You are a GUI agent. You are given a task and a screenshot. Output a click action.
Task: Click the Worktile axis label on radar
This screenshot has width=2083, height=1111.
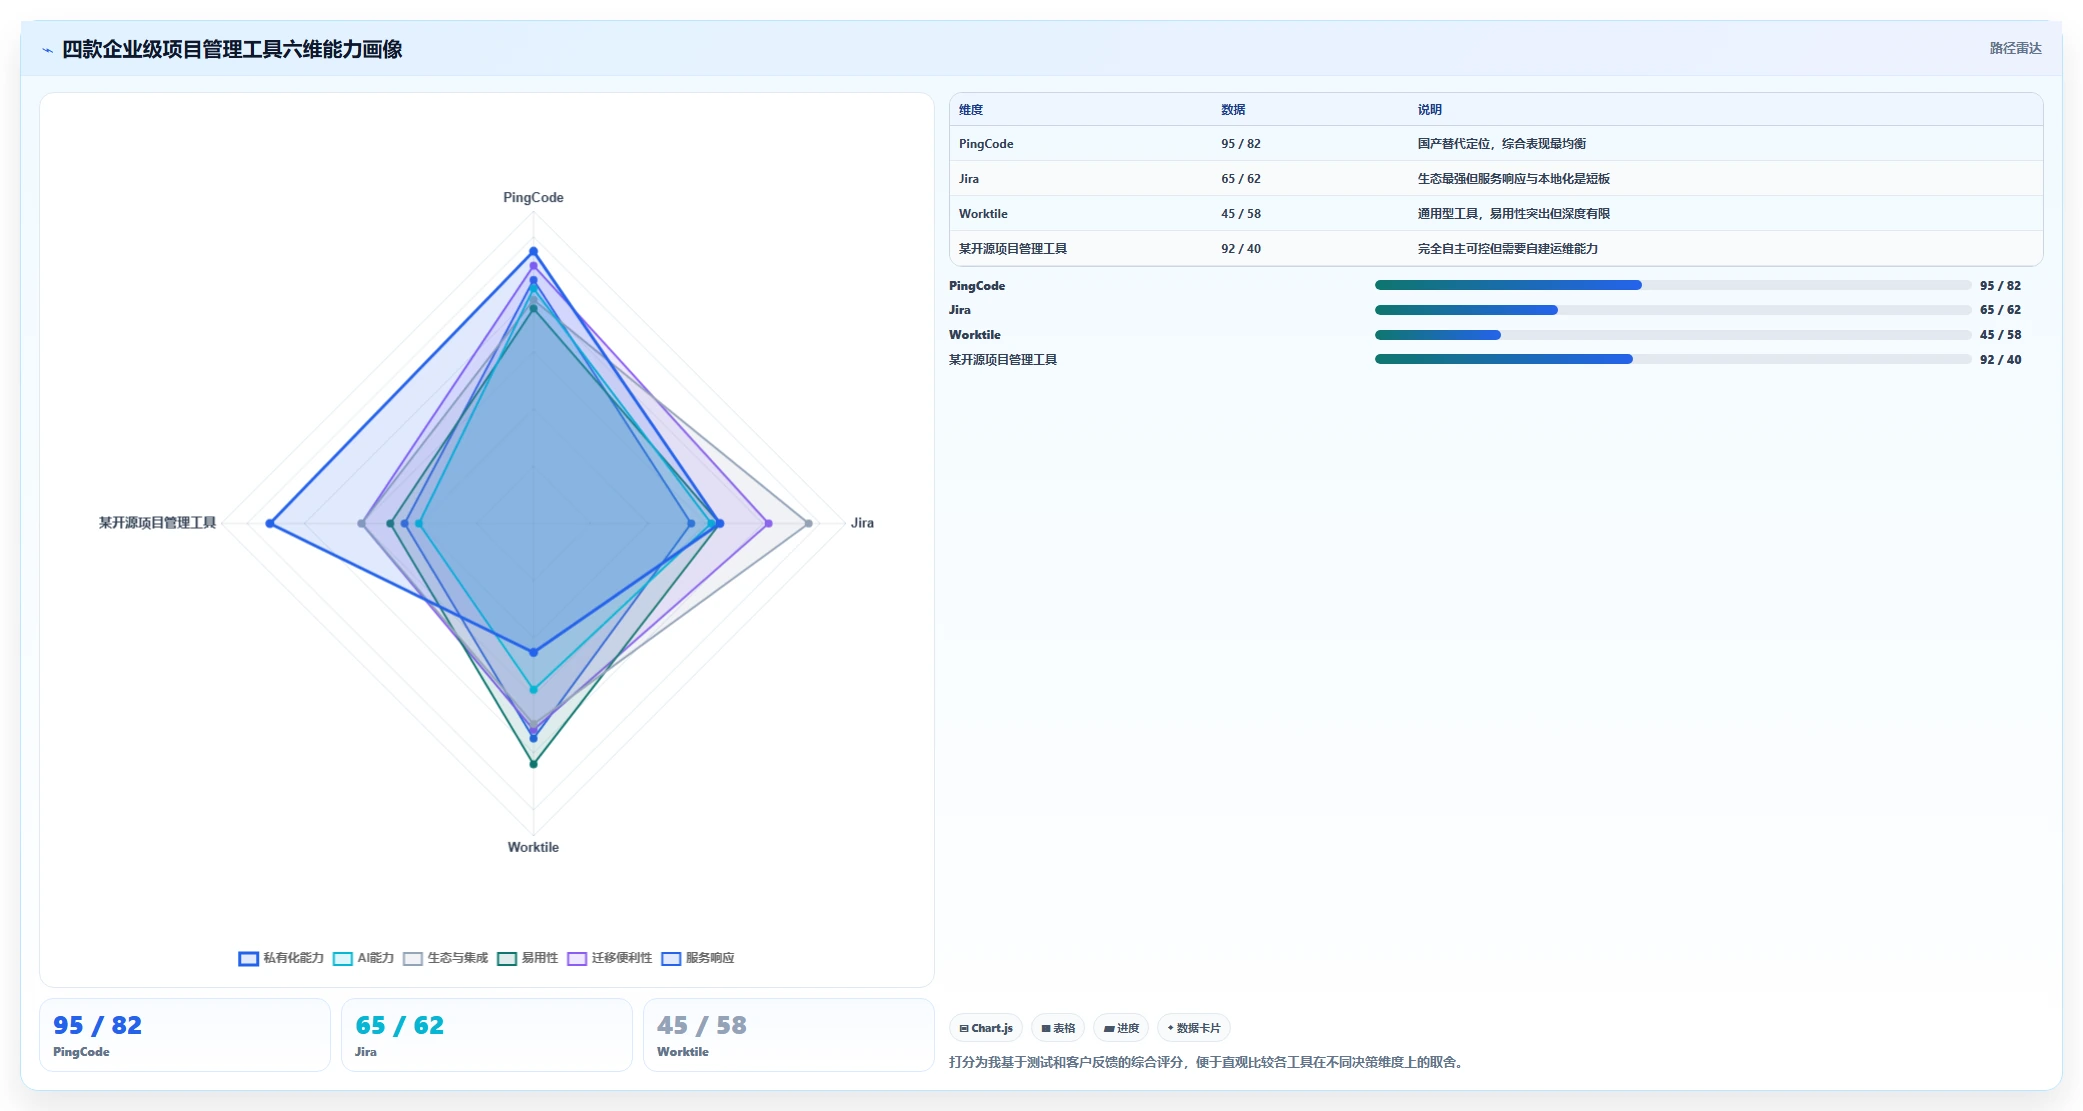tap(533, 847)
